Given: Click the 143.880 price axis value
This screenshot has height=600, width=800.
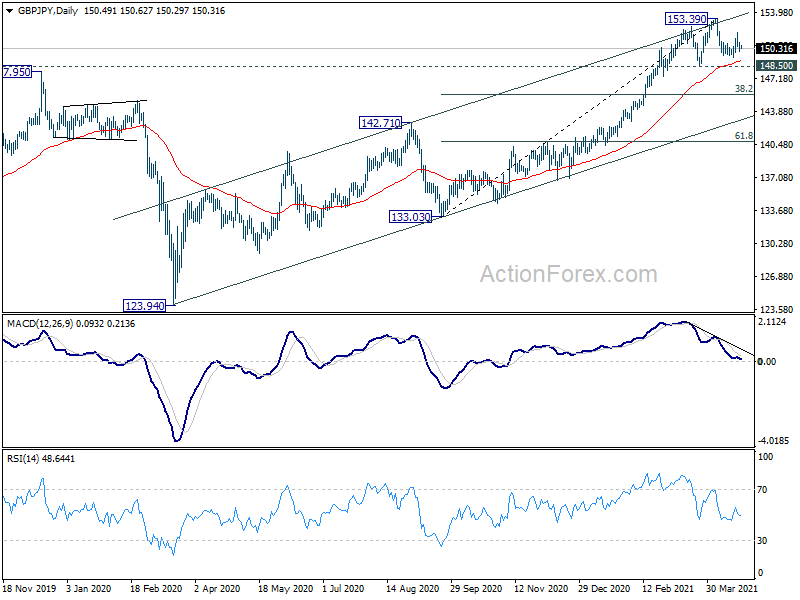Looking at the screenshot, I should click(777, 112).
